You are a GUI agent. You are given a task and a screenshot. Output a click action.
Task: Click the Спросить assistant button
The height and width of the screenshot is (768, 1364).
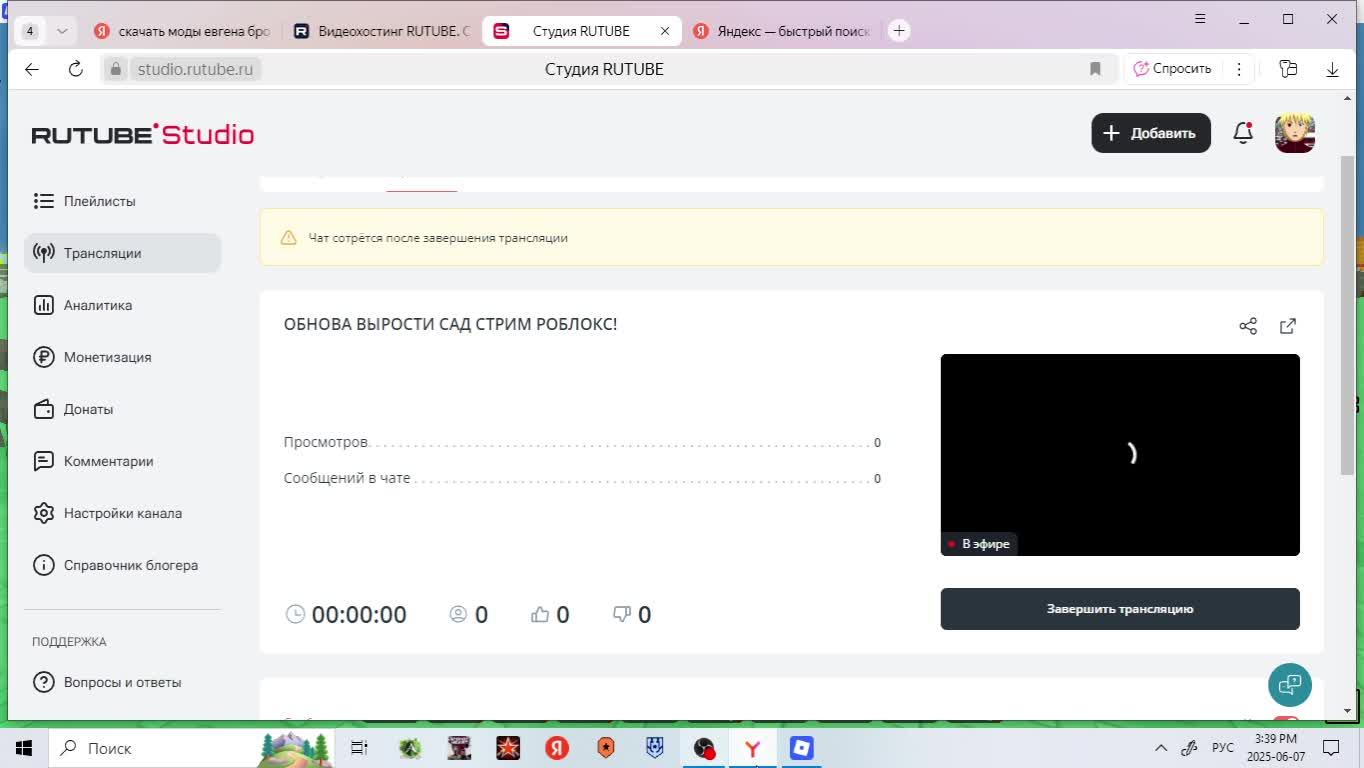click(x=1172, y=69)
